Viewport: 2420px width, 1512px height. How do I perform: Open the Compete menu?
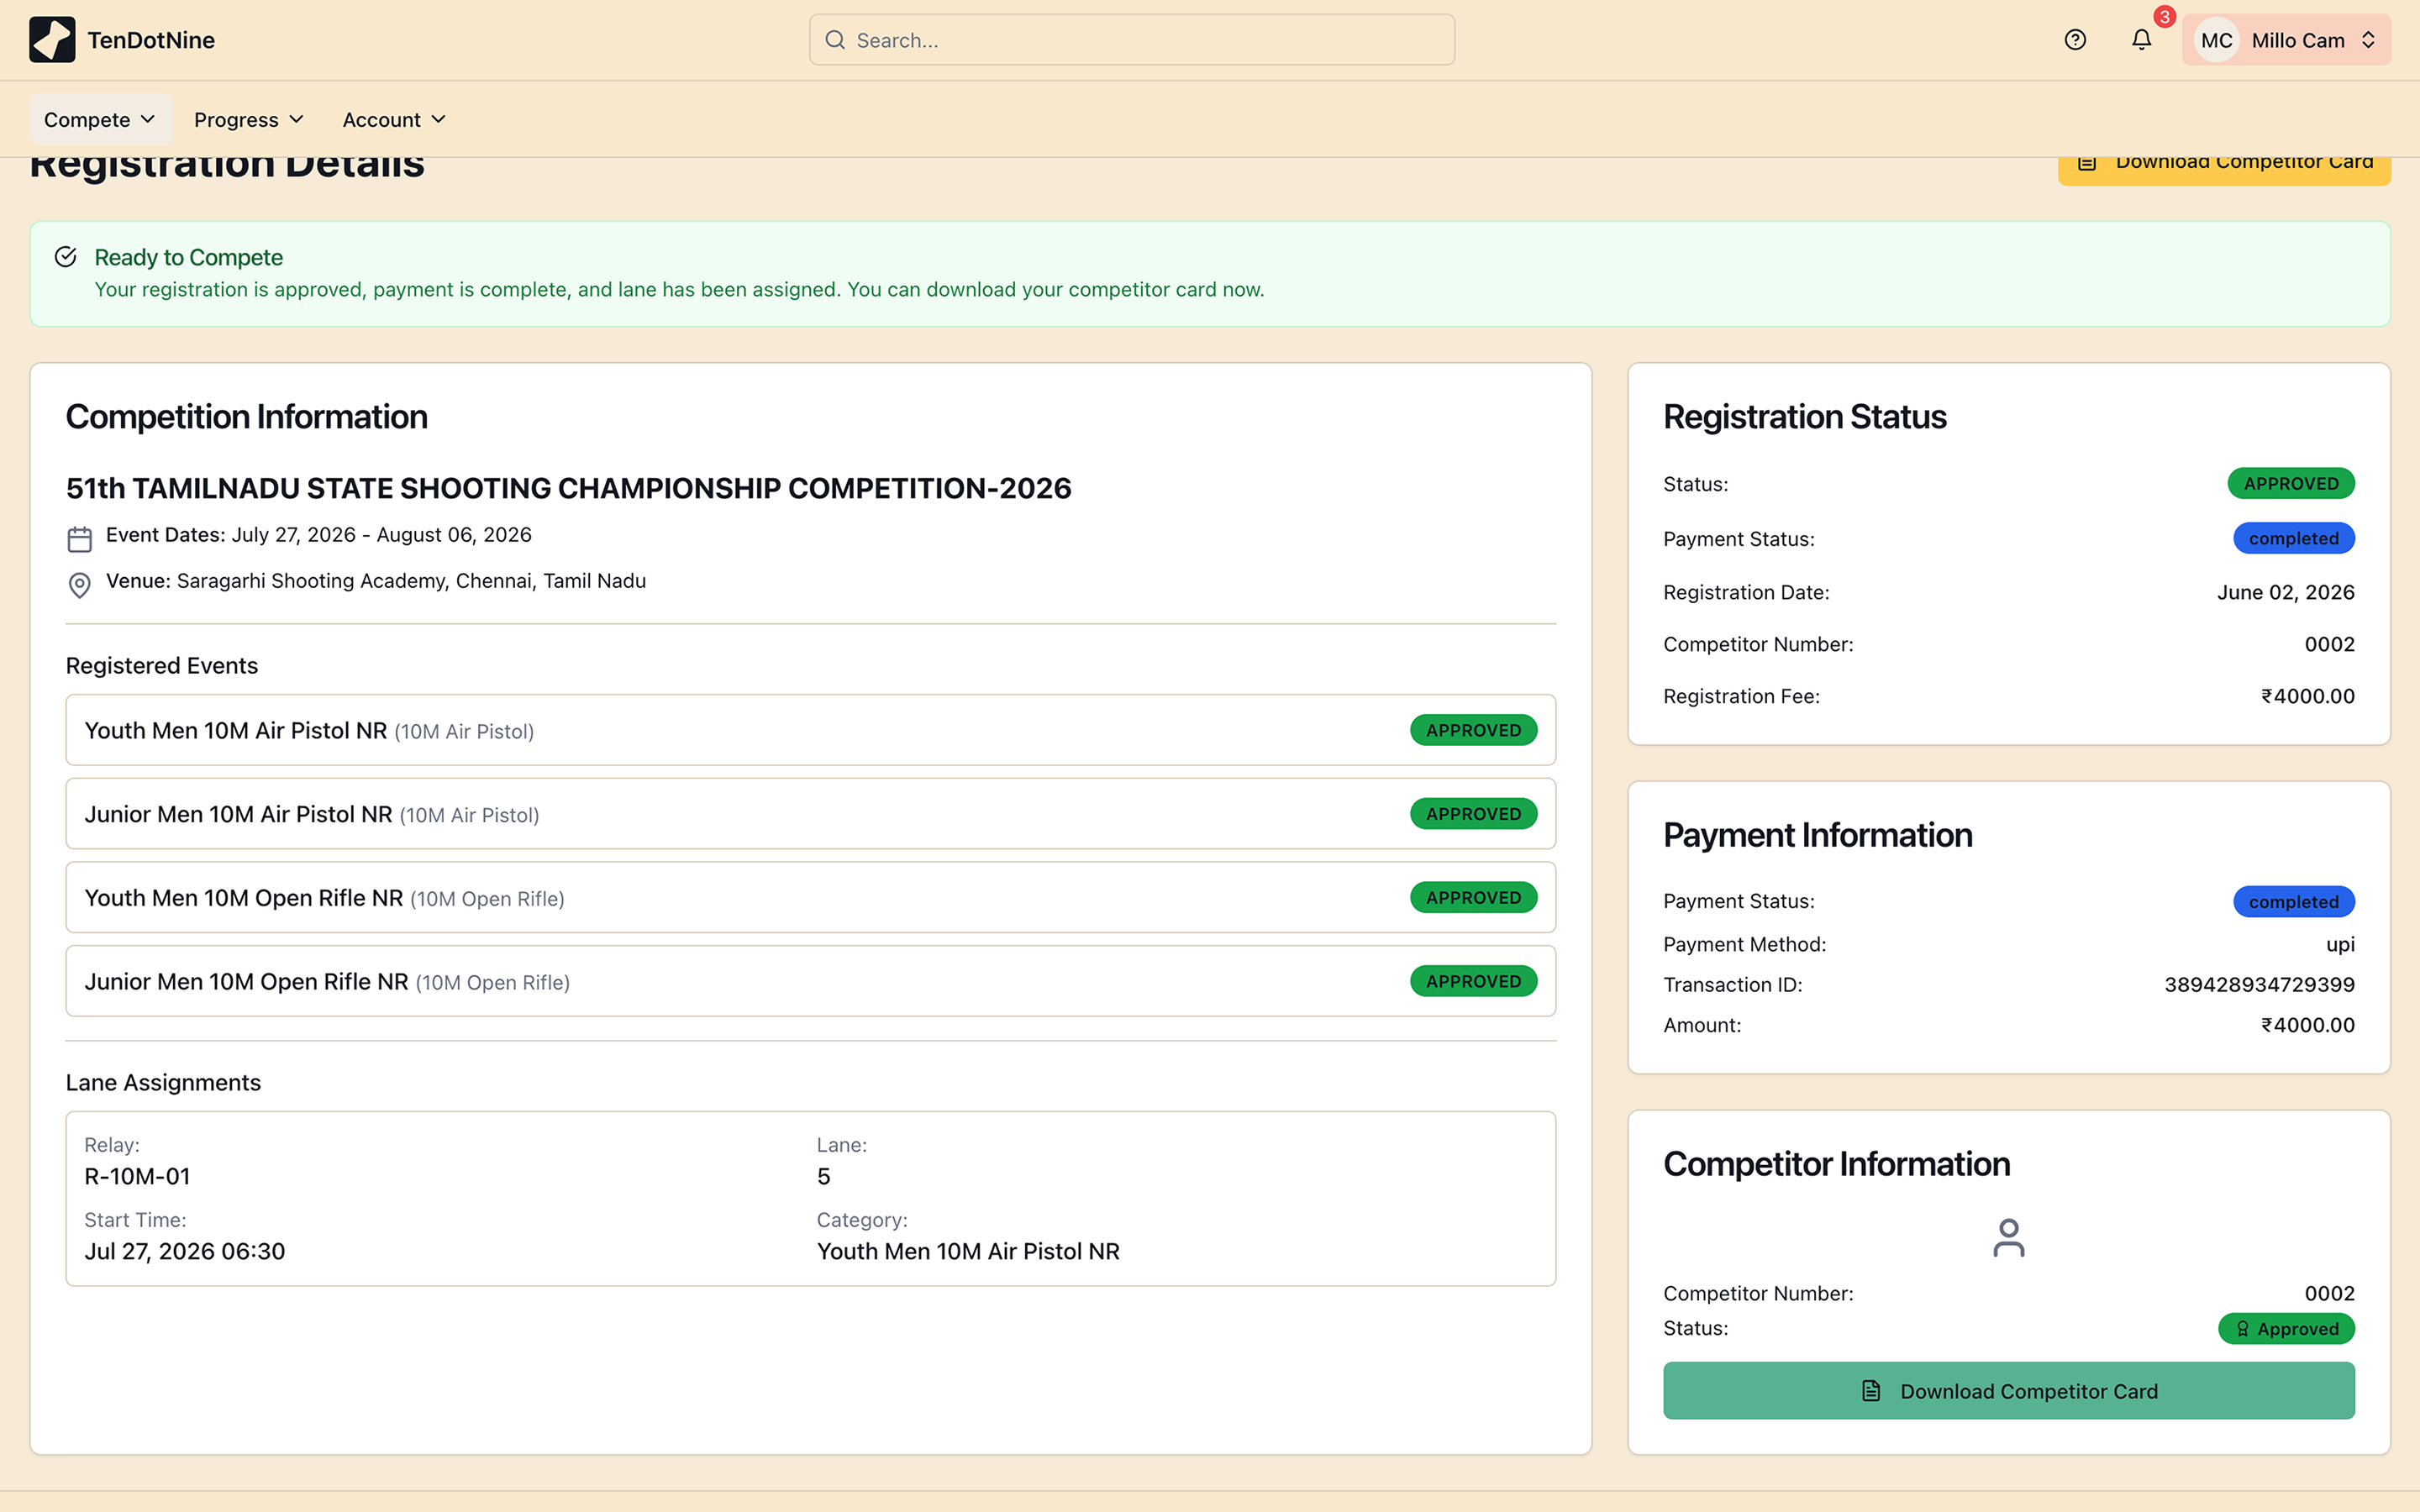point(100,120)
